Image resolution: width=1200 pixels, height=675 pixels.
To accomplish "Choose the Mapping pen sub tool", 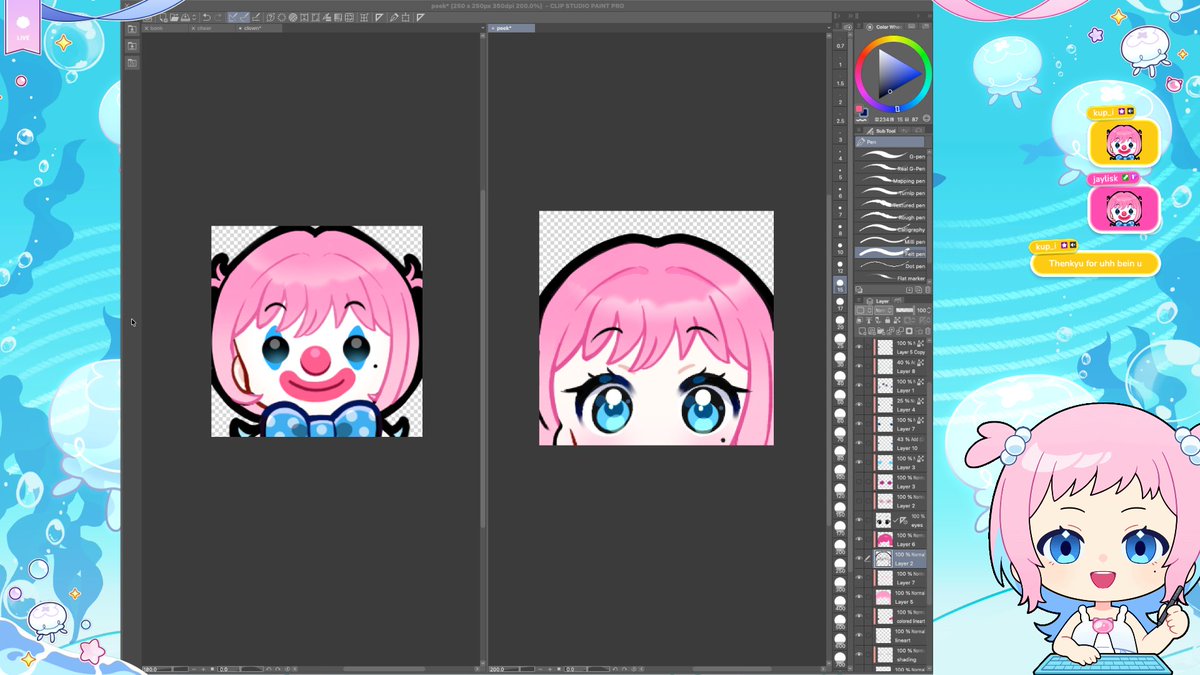I will 890,180.
